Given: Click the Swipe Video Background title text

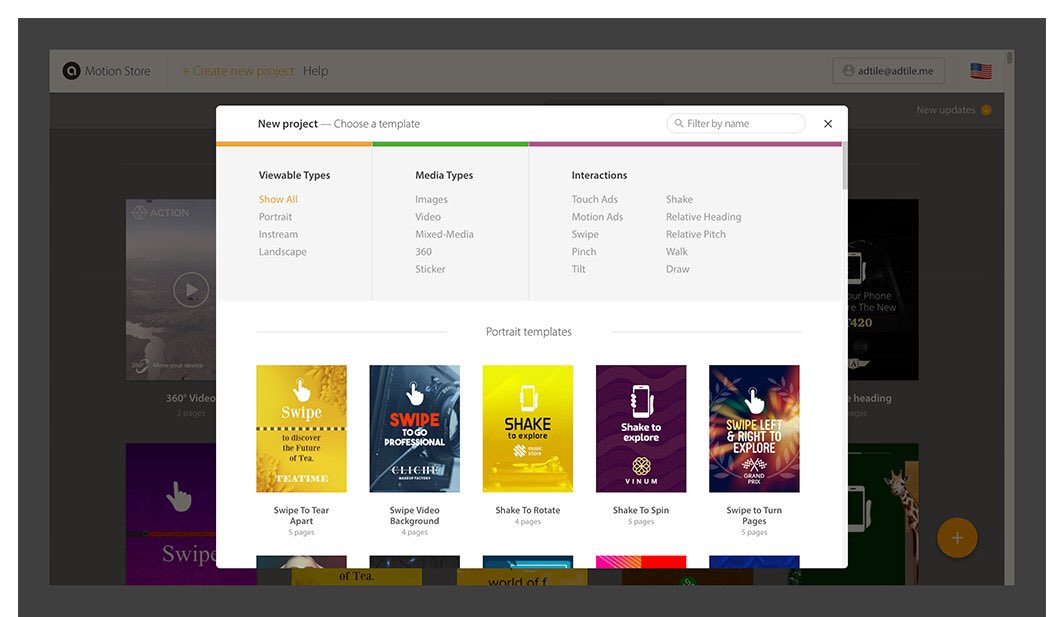Looking at the screenshot, I should click(x=415, y=516).
